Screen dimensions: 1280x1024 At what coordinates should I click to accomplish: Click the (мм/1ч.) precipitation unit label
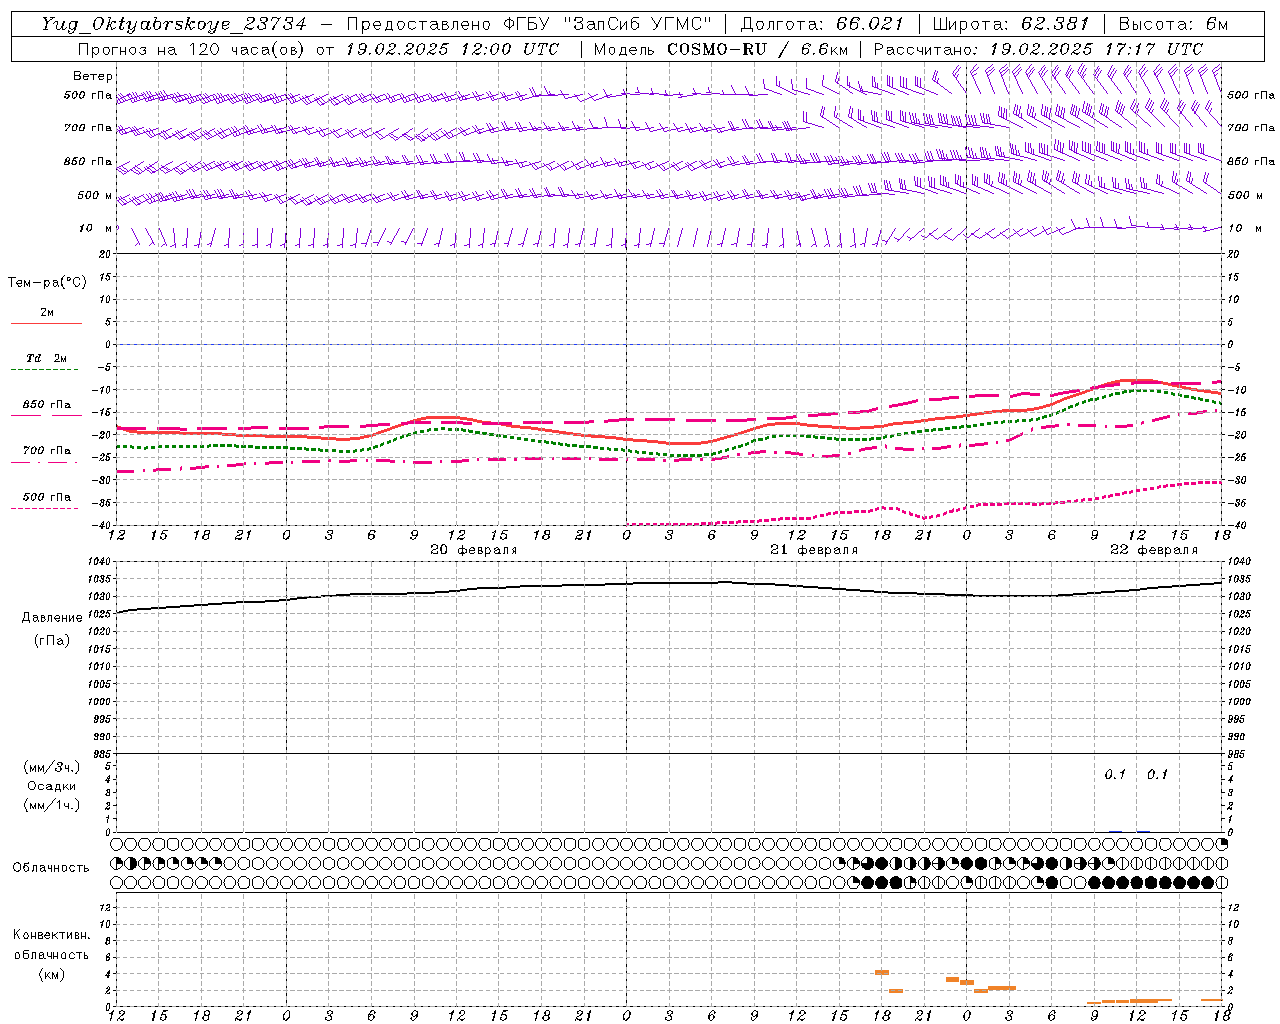click(x=52, y=805)
